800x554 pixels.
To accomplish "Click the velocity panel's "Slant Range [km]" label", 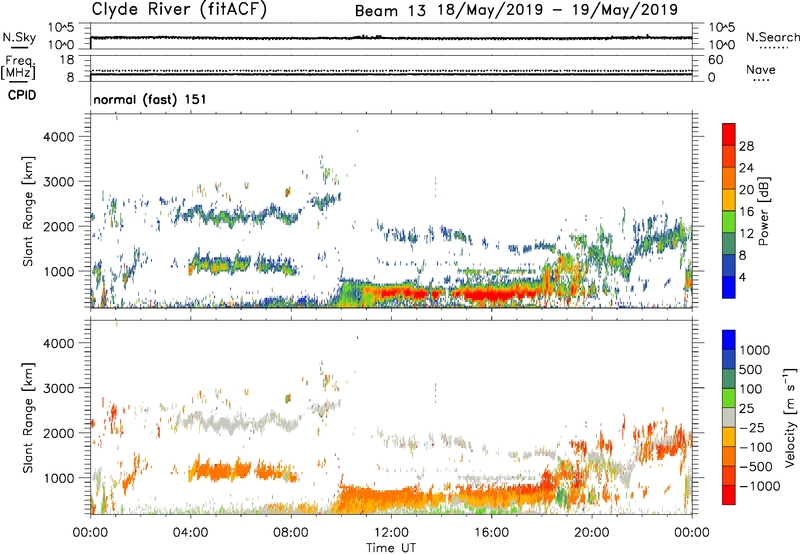I will click(x=28, y=417).
